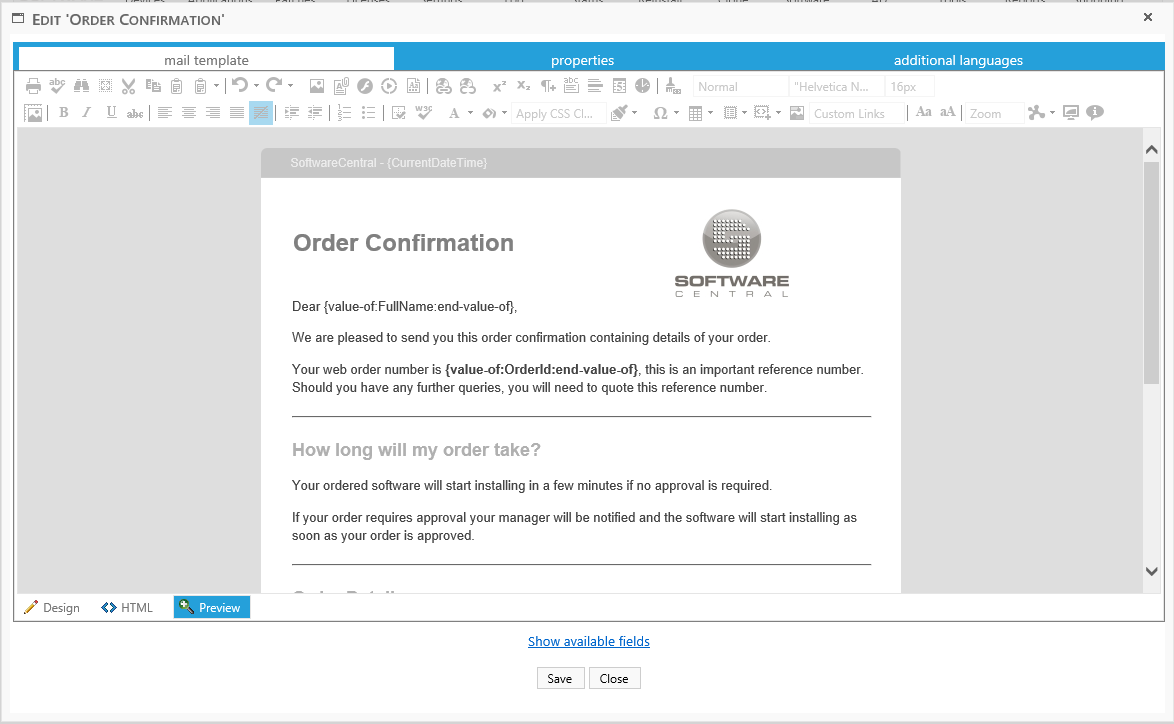Expand the Insert Symbol omega dropdown arrow
The height and width of the screenshot is (724, 1174).
point(675,113)
